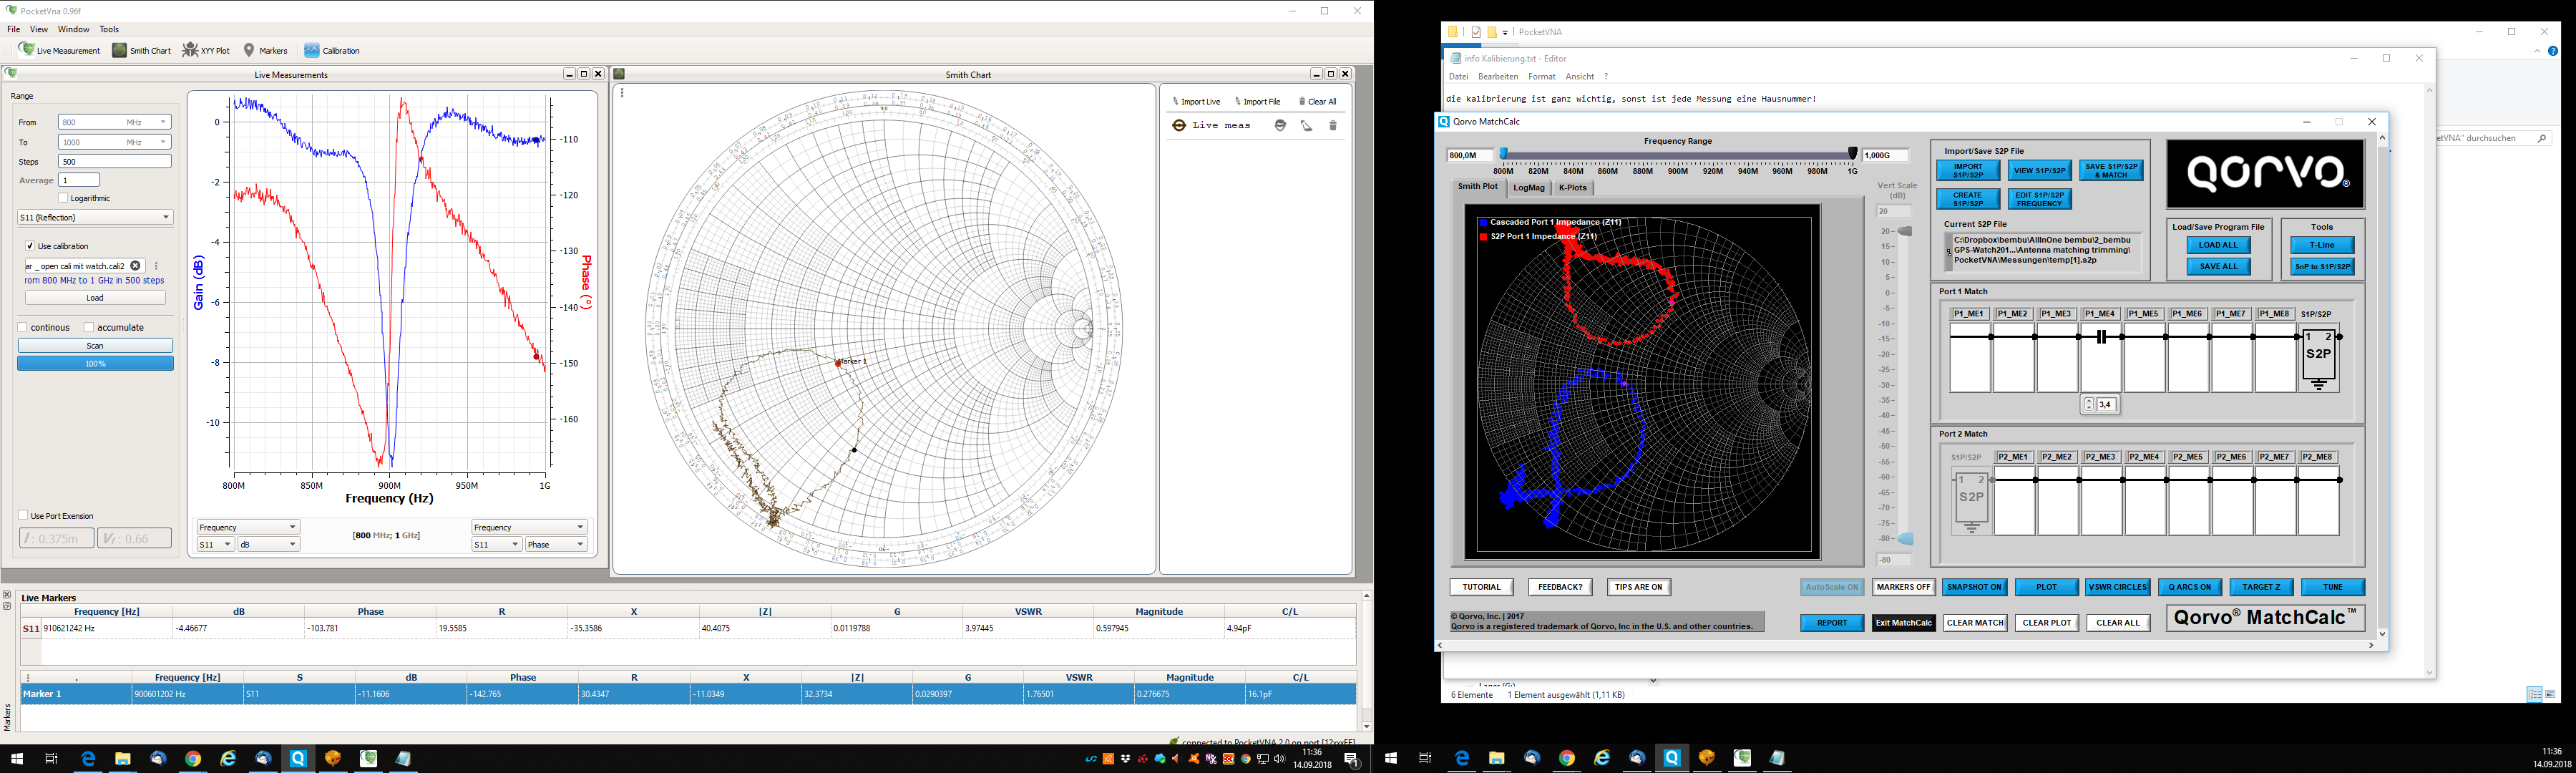Viewport: 2576px width, 773px height.
Task: Switch to LogMag tab in MatchCalc
Action: pyautogui.click(x=1529, y=187)
